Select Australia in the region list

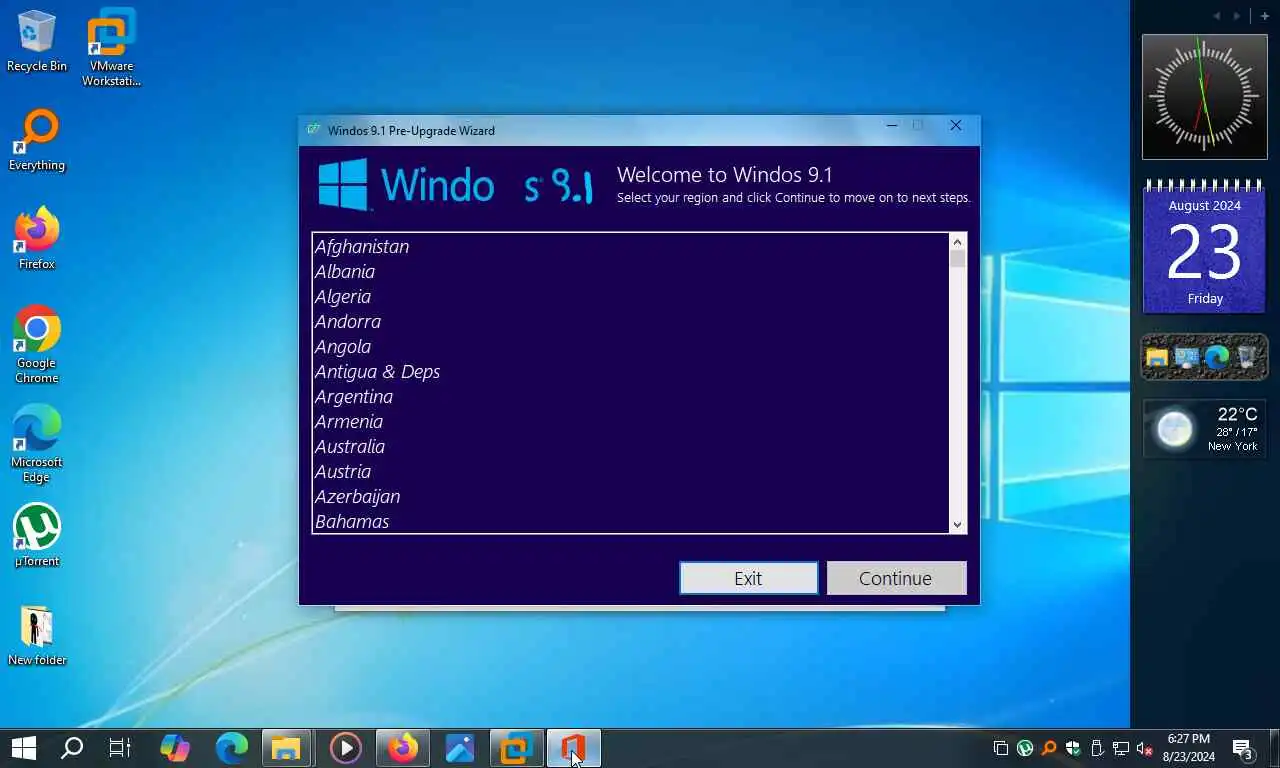[x=630, y=446]
